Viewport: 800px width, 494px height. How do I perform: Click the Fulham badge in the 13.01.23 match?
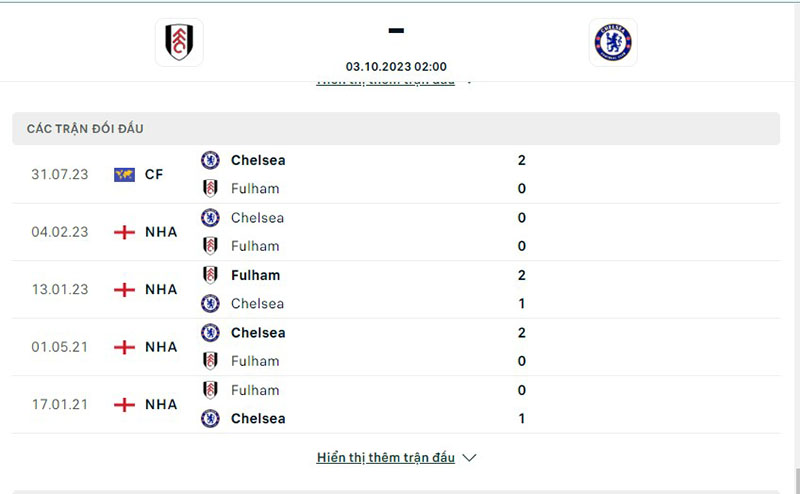point(210,275)
